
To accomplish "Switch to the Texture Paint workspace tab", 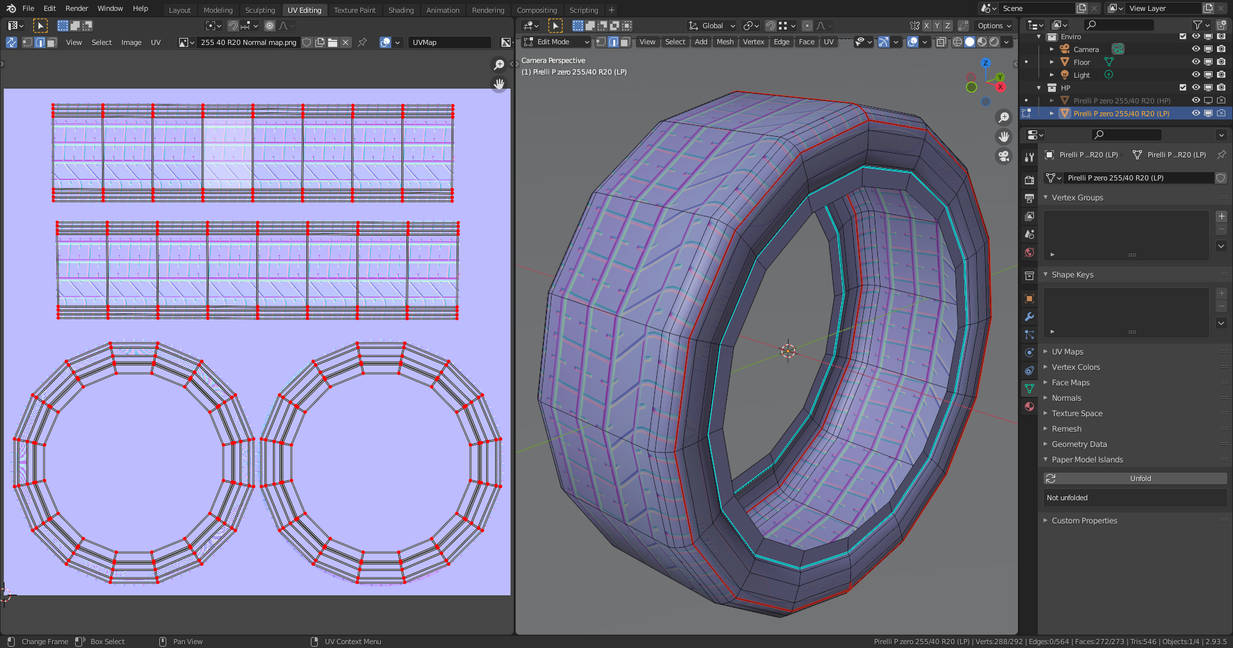I will tap(354, 10).
